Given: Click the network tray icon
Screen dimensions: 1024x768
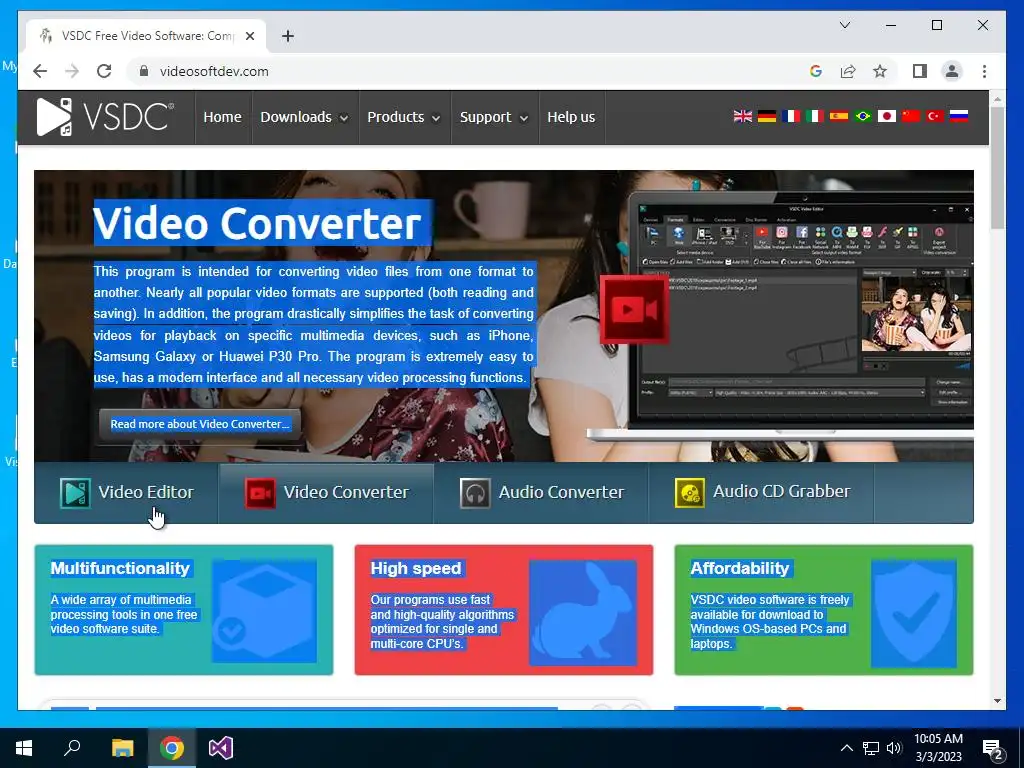Looking at the screenshot, I should (871, 748).
